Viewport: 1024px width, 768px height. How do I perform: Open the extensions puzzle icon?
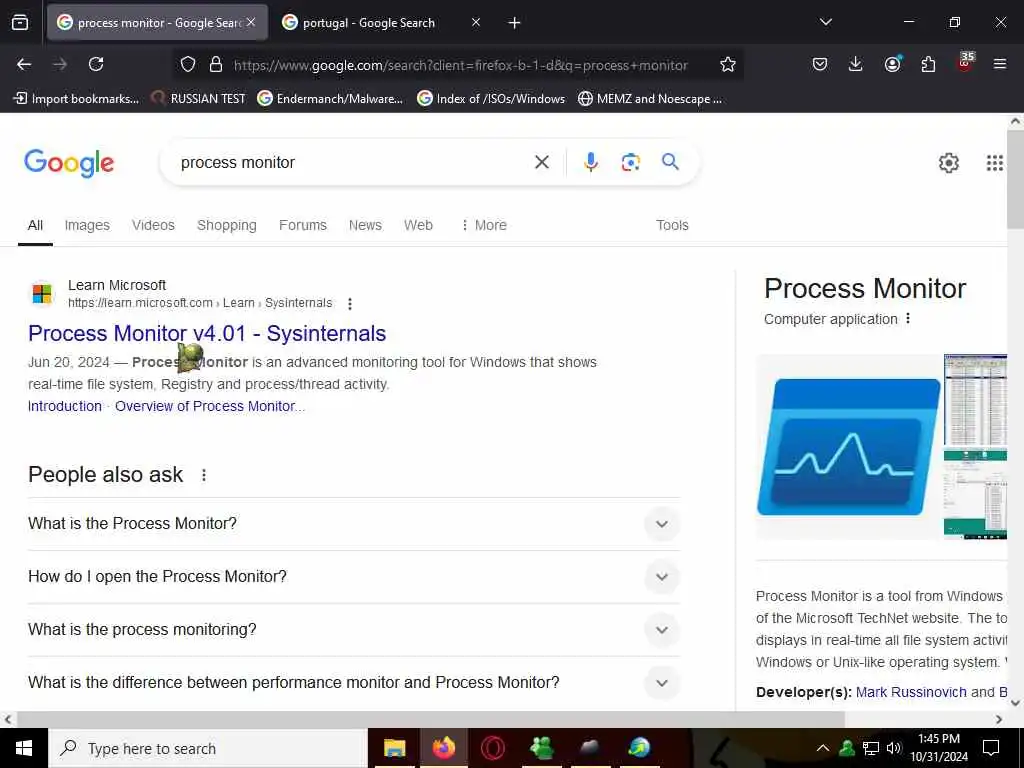pyautogui.click(x=928, y=64)
